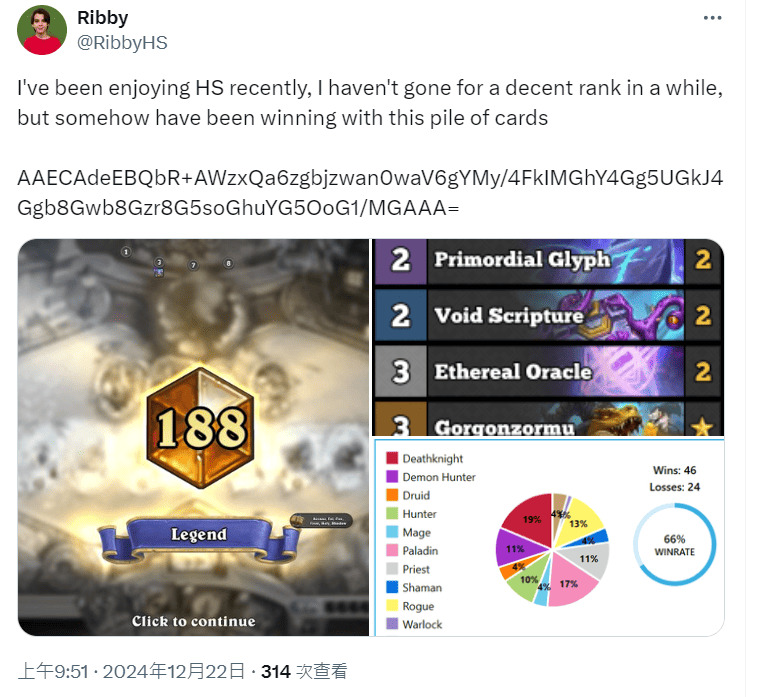
Task: Click the blue Legend ribbon banner
Action: (x=199, y=537)
